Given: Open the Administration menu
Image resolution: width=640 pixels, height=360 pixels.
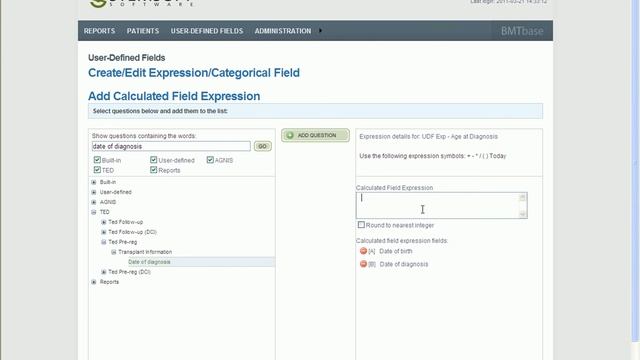Looking at the screenshot, I should click(282, 31).
